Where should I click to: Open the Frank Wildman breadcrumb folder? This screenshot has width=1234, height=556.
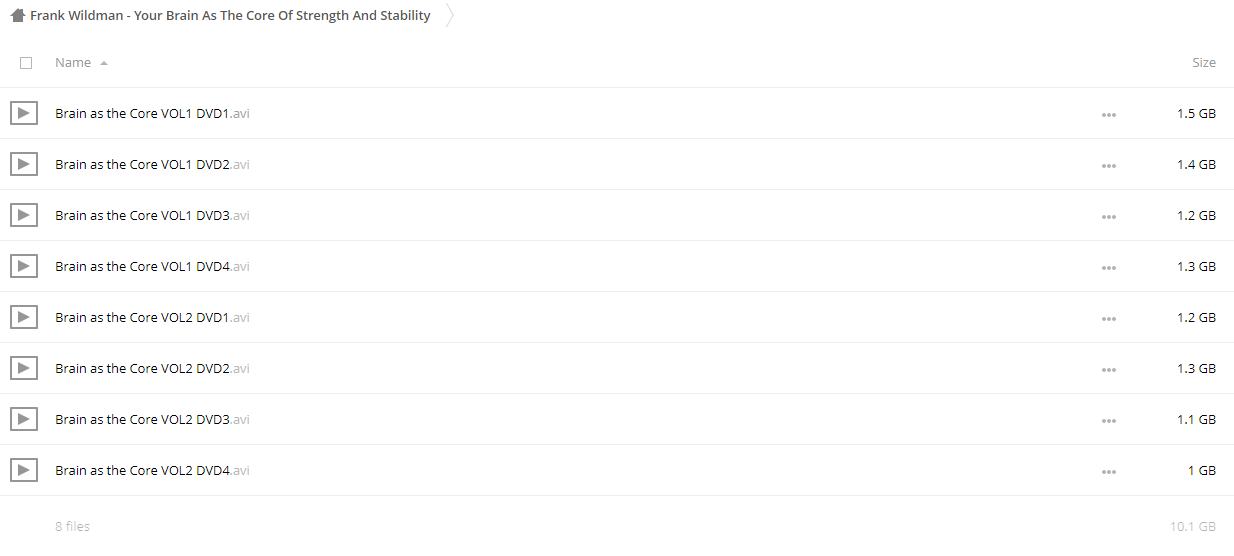(230, 15)
